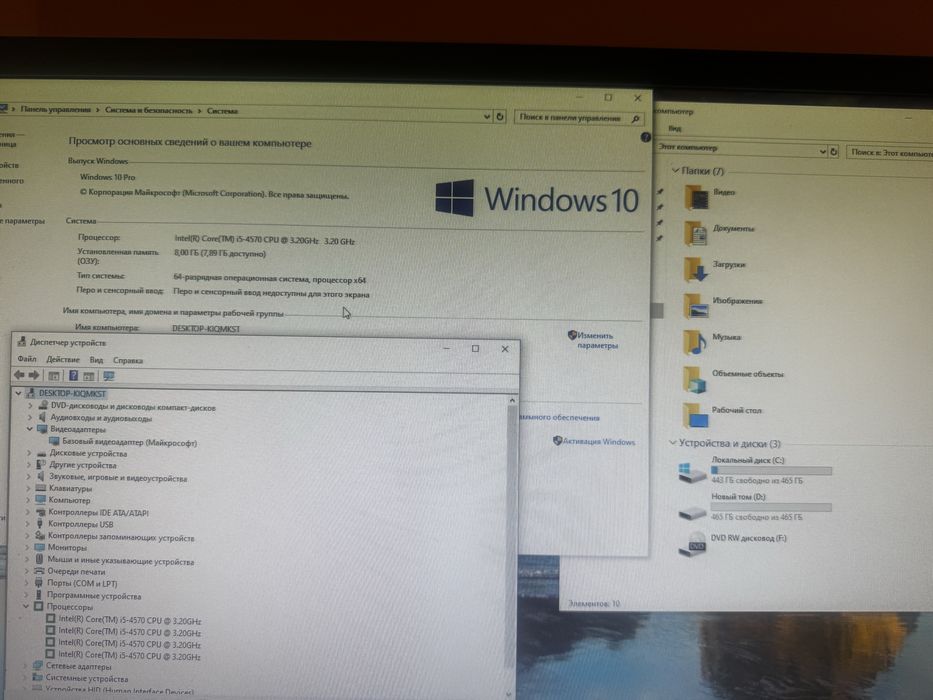Expand Мониторы node in Device Manager
The image size is (933, 700).
click(27, 547)
